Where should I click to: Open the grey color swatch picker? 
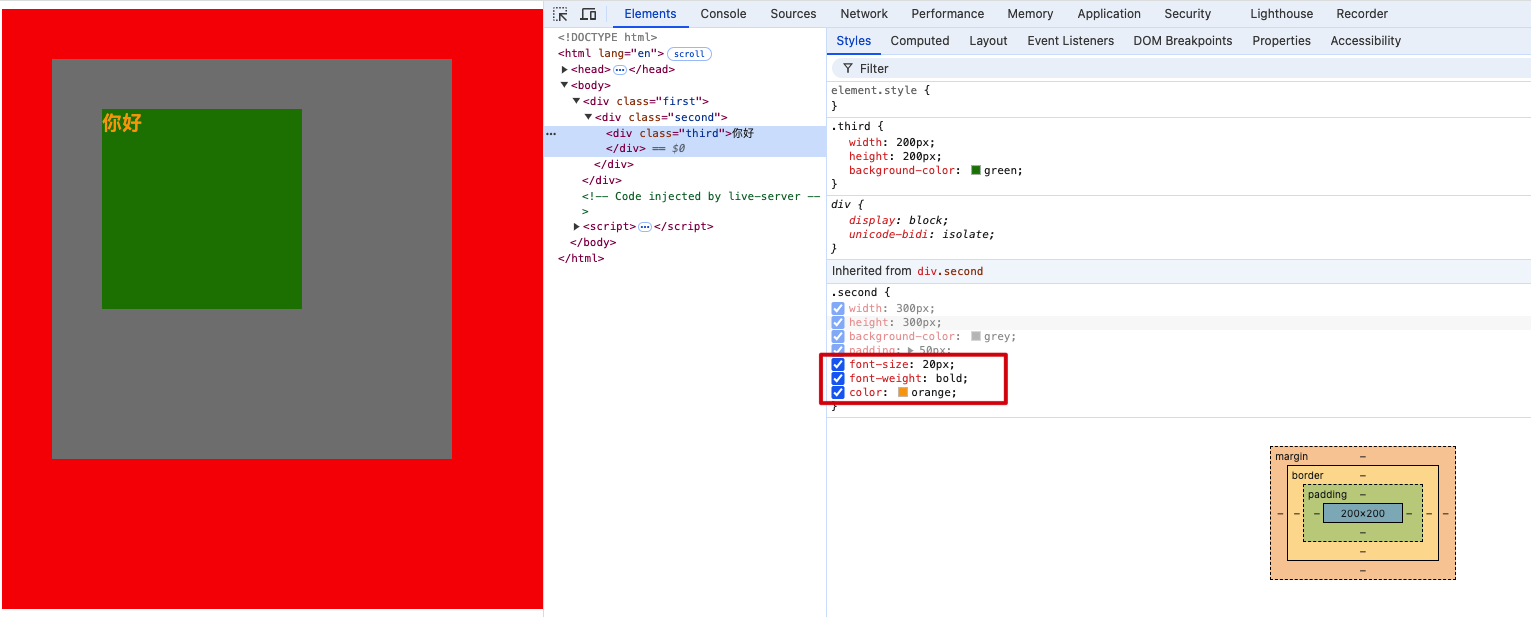click(x=976, y=337)
